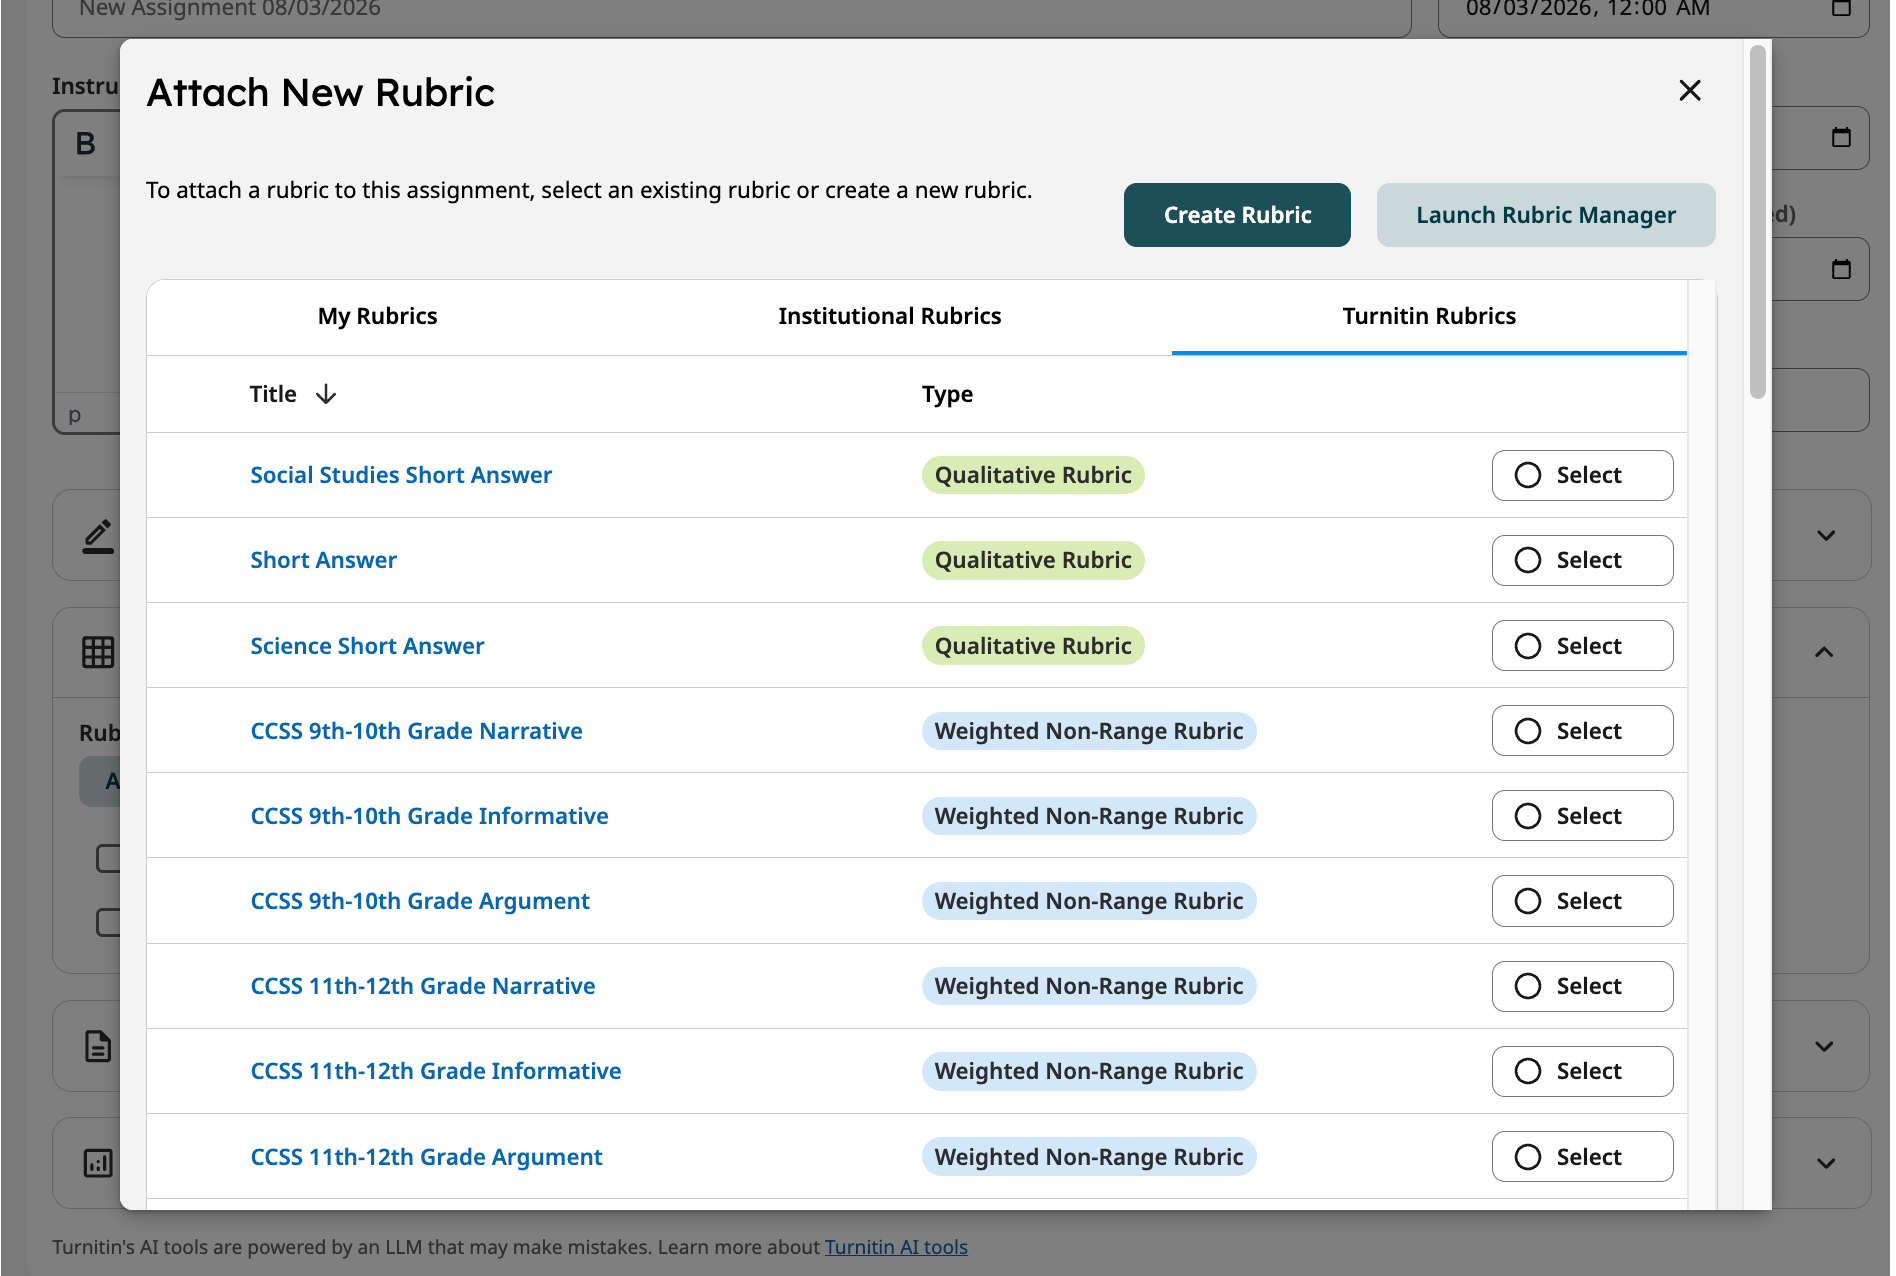Viewport: 1896px width, 1276px height.
Task: Expand the report section chevron
Action: click(1826, 1163)
